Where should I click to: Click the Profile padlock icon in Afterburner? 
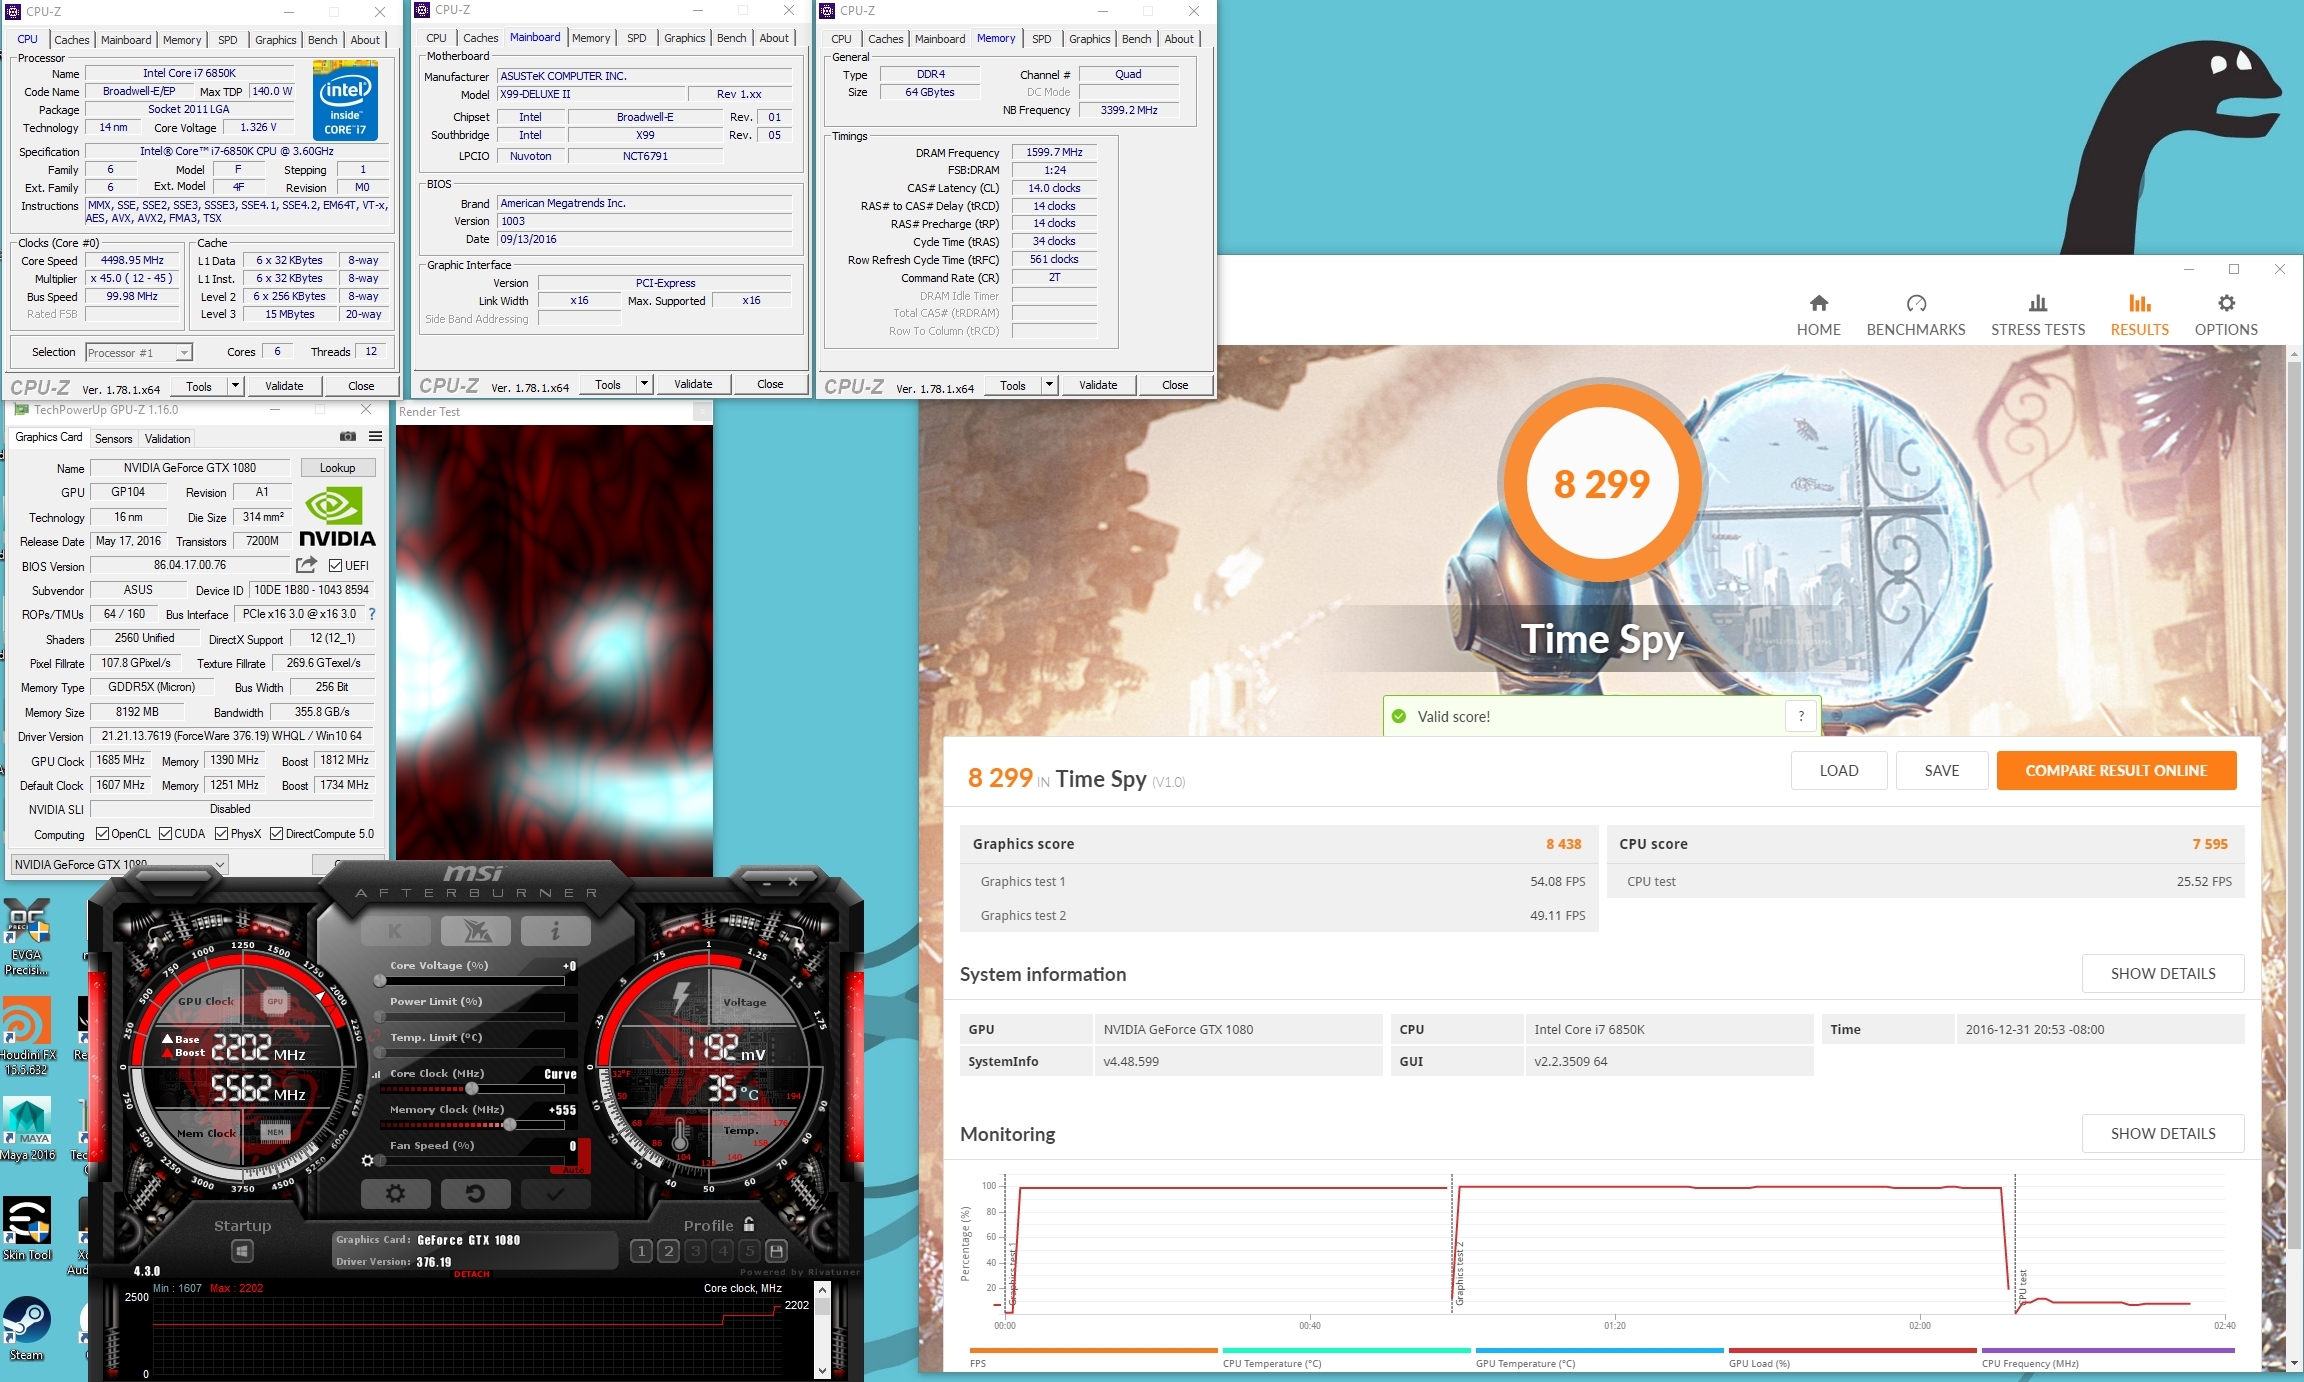[749, 1224]
